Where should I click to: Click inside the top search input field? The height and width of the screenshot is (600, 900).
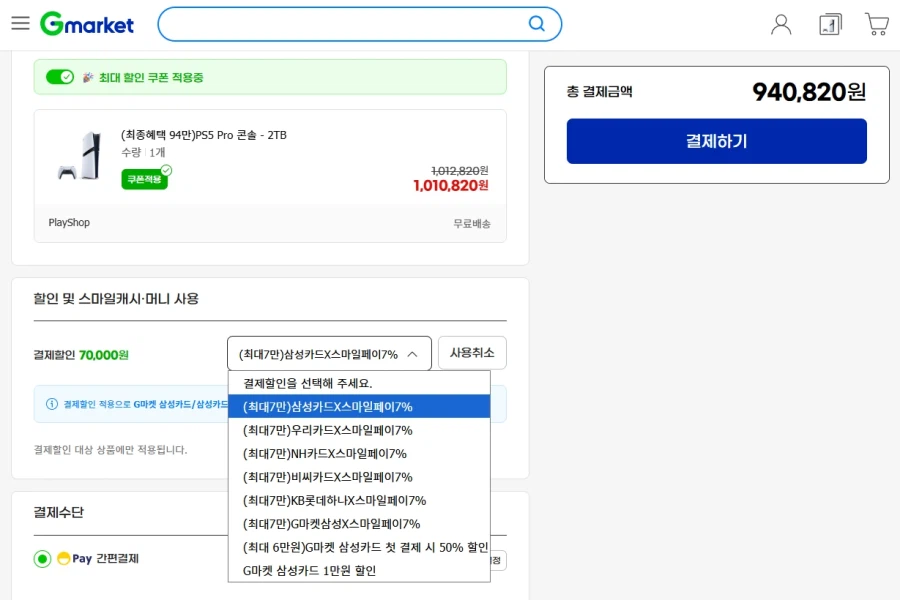[350, 22]
